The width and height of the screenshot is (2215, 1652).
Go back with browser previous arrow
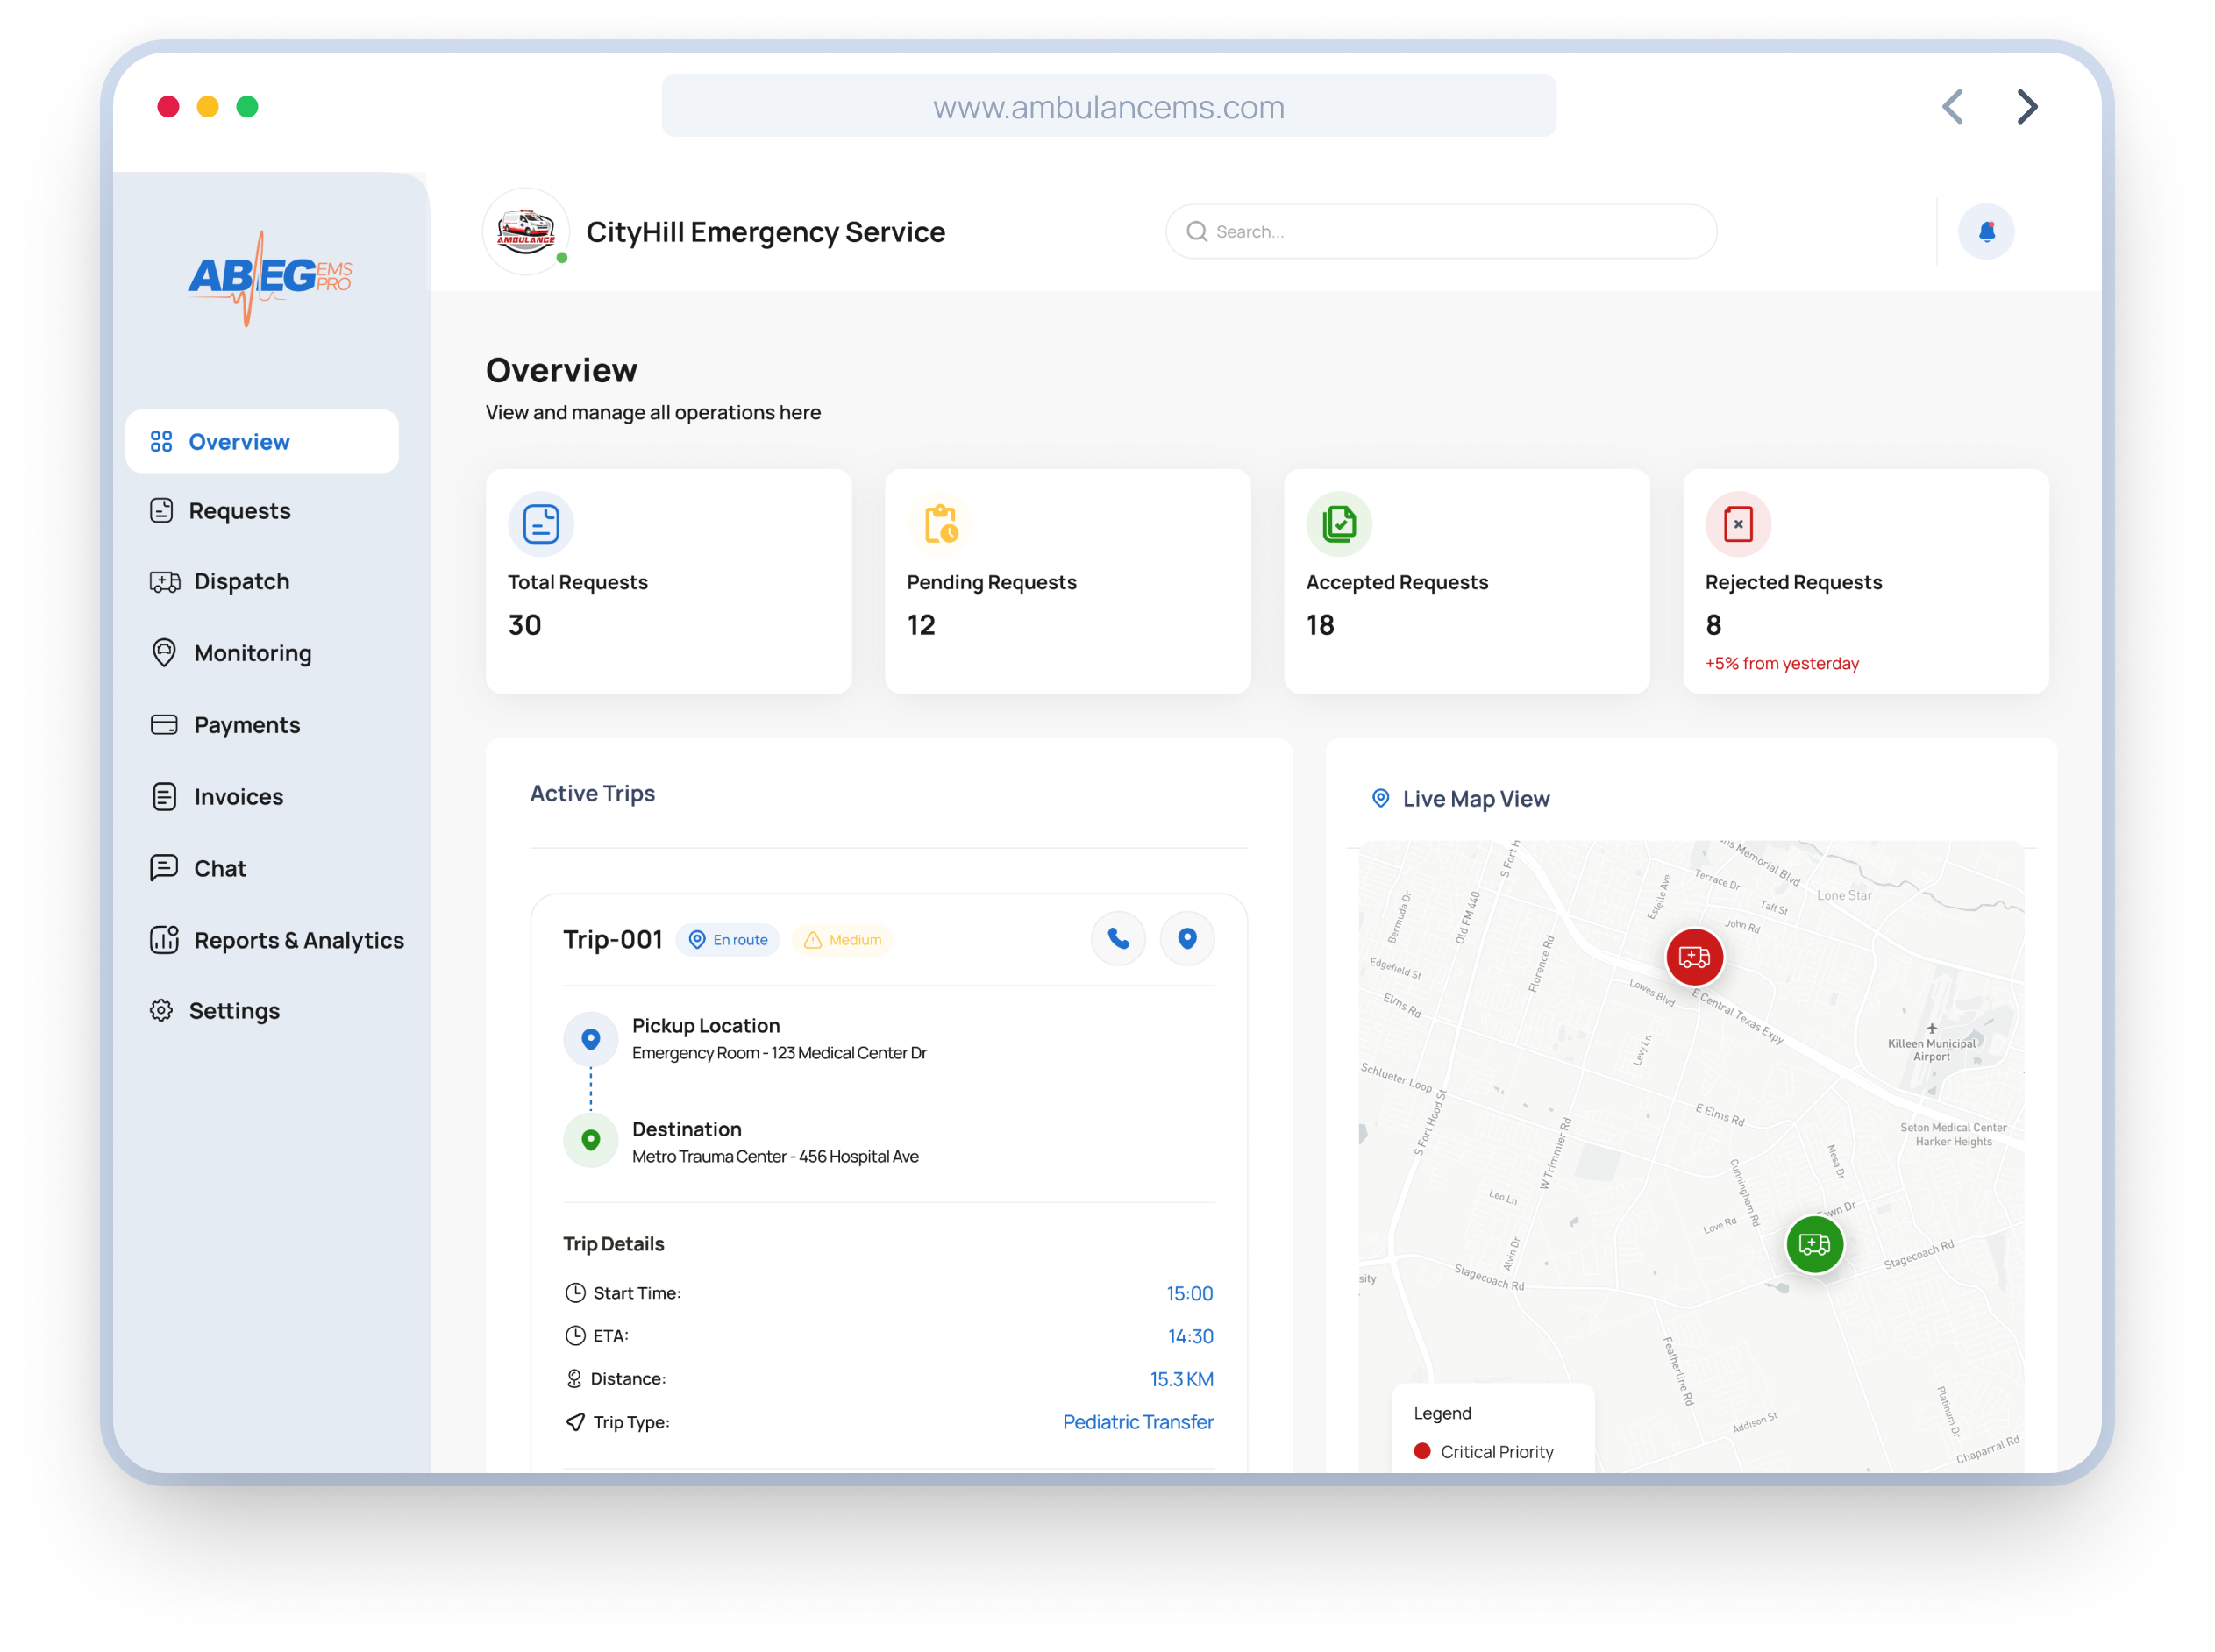click(1953, 107)
